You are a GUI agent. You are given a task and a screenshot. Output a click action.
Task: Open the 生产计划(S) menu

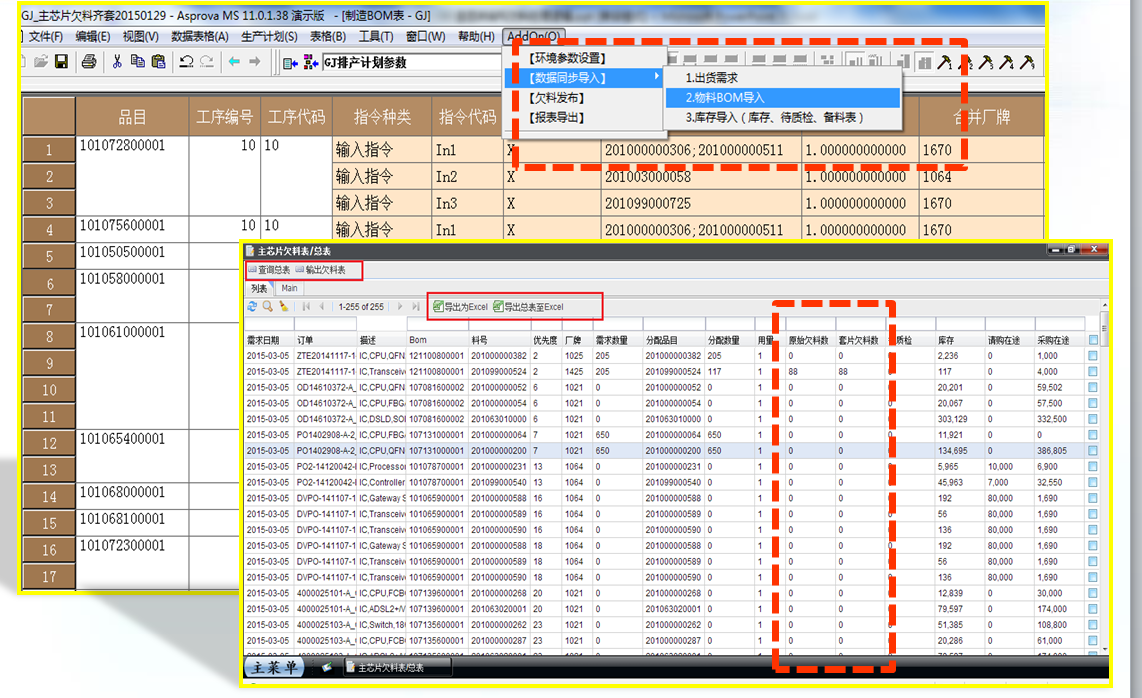click(x=269, y=36)
